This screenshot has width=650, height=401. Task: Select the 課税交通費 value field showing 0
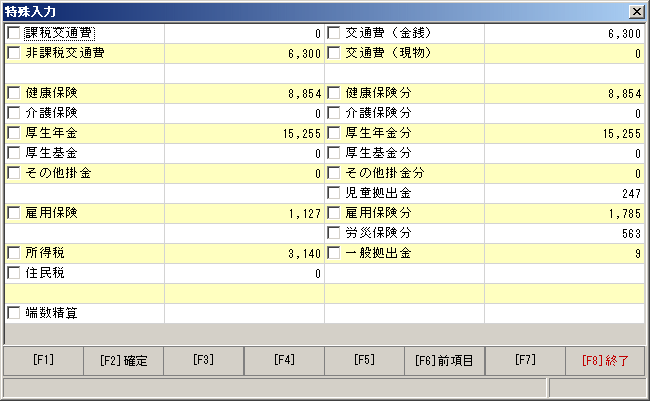point(244,33)
